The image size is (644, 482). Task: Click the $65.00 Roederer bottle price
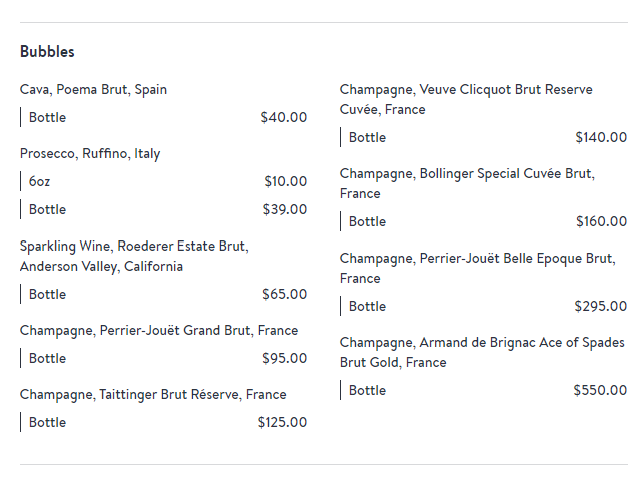click(x=285, y=294)
